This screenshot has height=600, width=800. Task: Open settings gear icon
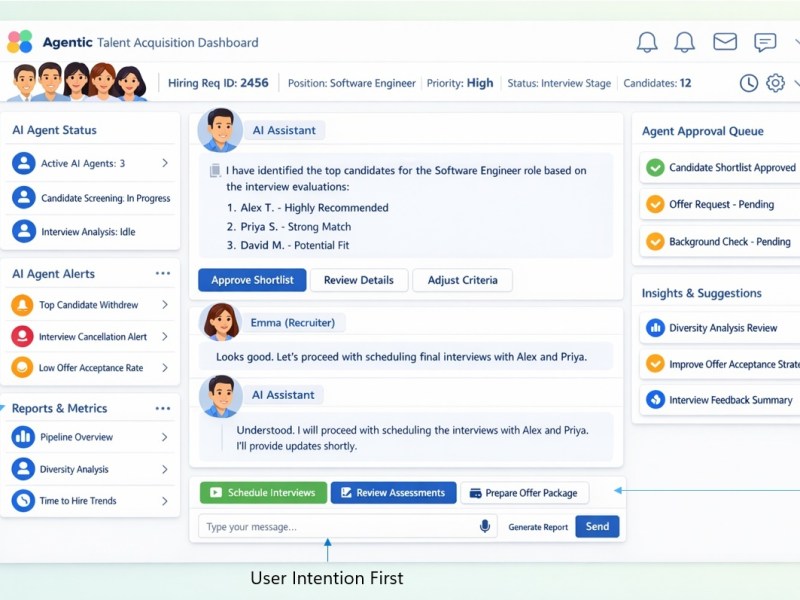pos(775,83)
